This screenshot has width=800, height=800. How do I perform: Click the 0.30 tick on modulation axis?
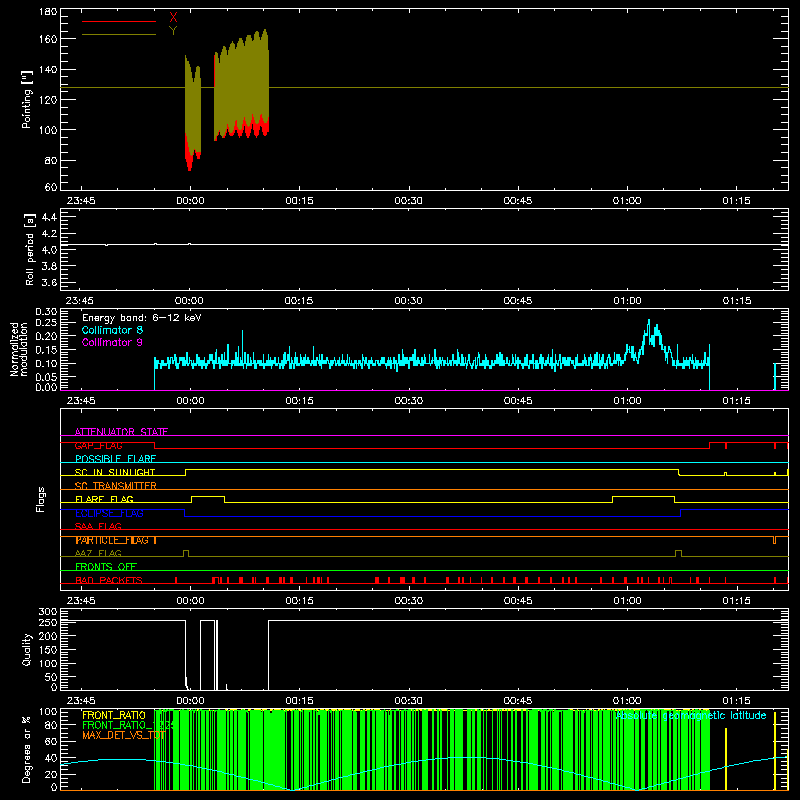click(46, 311)
